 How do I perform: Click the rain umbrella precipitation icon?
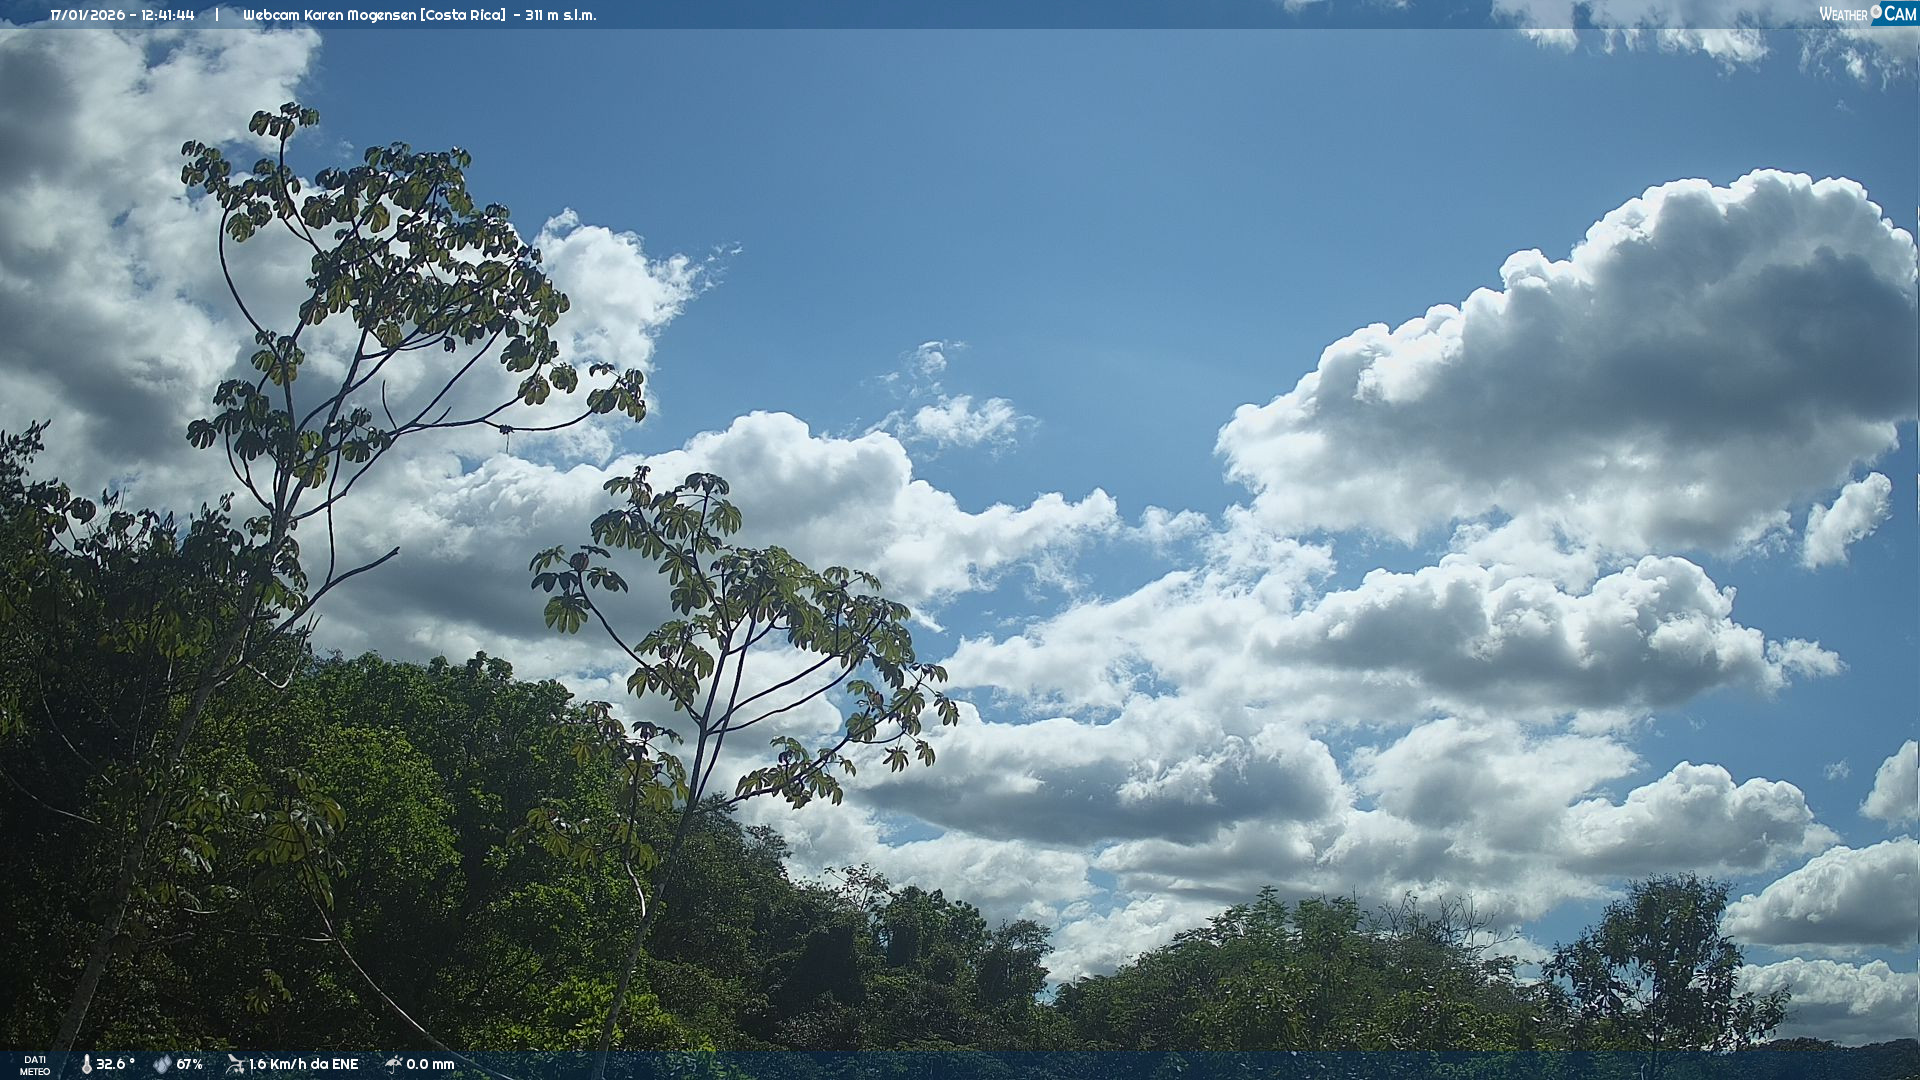point(393,1064)
